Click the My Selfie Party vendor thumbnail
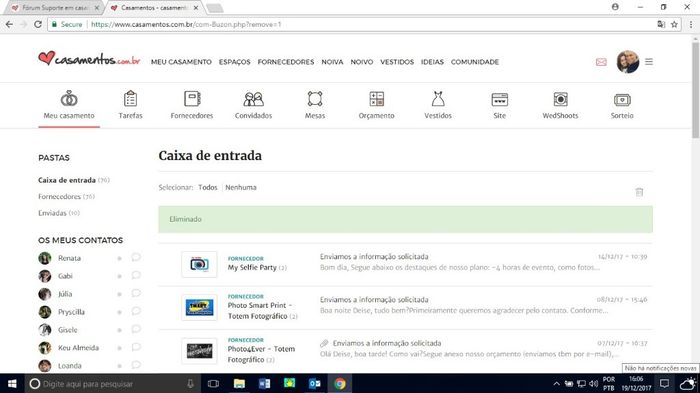The height and width of the screenshot is (393, 700). tap(199, 264)
